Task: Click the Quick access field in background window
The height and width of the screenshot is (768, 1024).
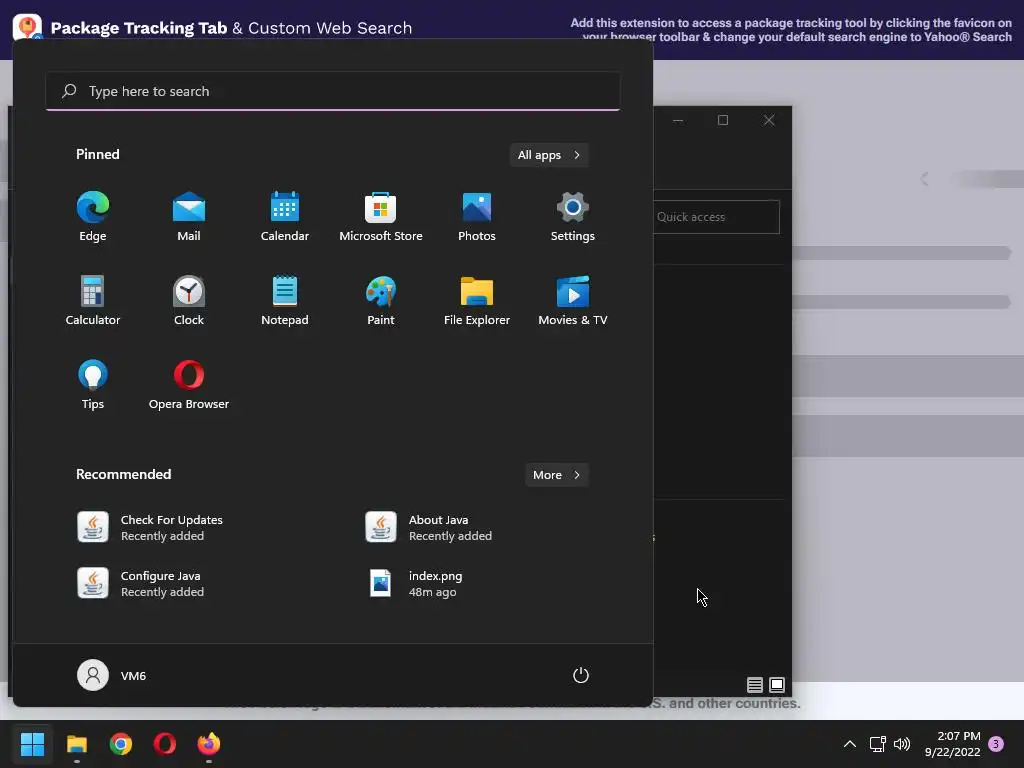Action: [x=716, y=217]
